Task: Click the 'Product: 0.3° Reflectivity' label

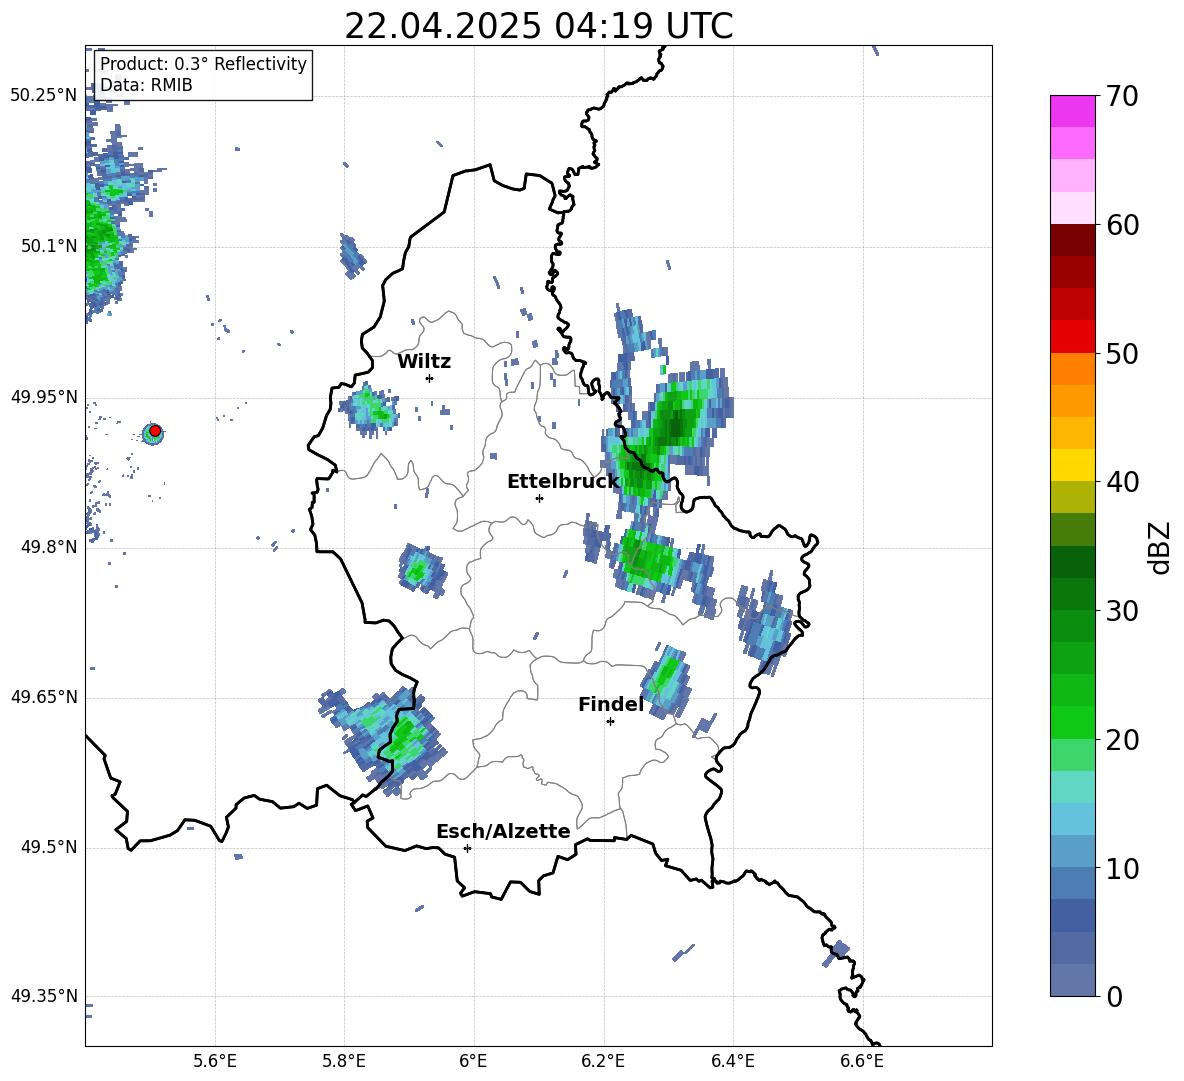Action: point(203,64)
